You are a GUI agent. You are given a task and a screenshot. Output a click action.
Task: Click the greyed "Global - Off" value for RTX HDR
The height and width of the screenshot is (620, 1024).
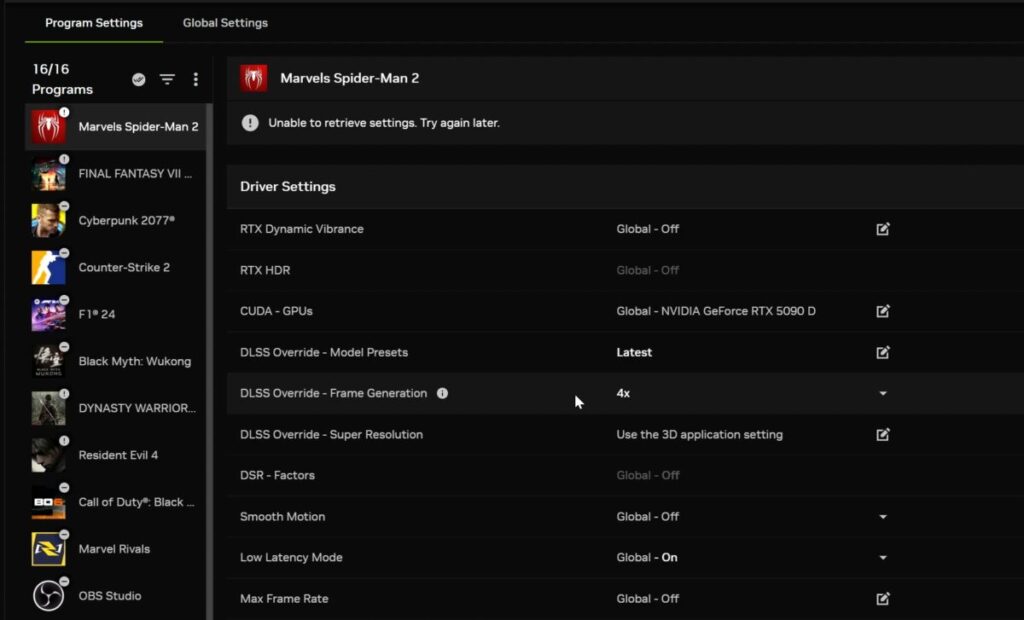coord(648,270)
